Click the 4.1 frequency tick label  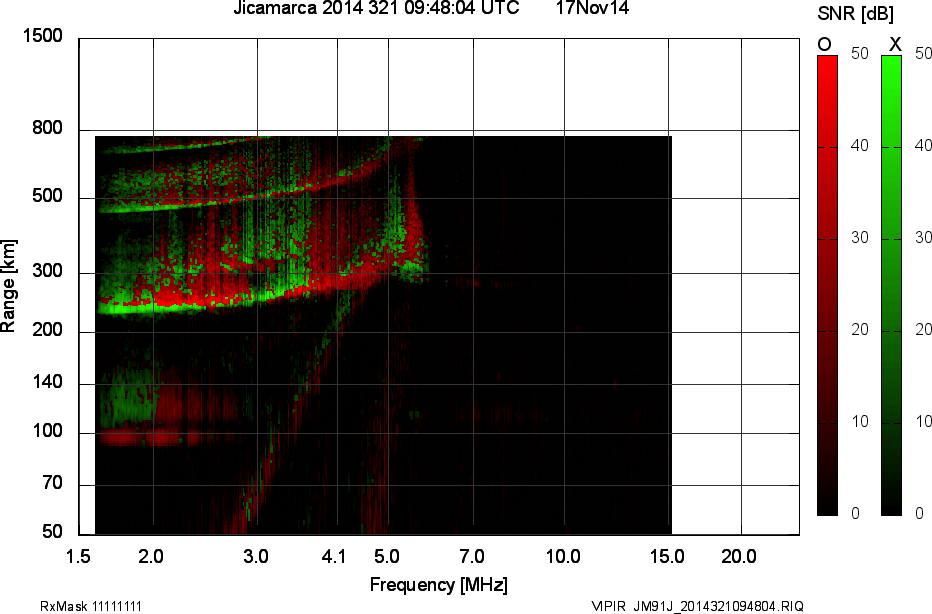(x=334, y=556)
